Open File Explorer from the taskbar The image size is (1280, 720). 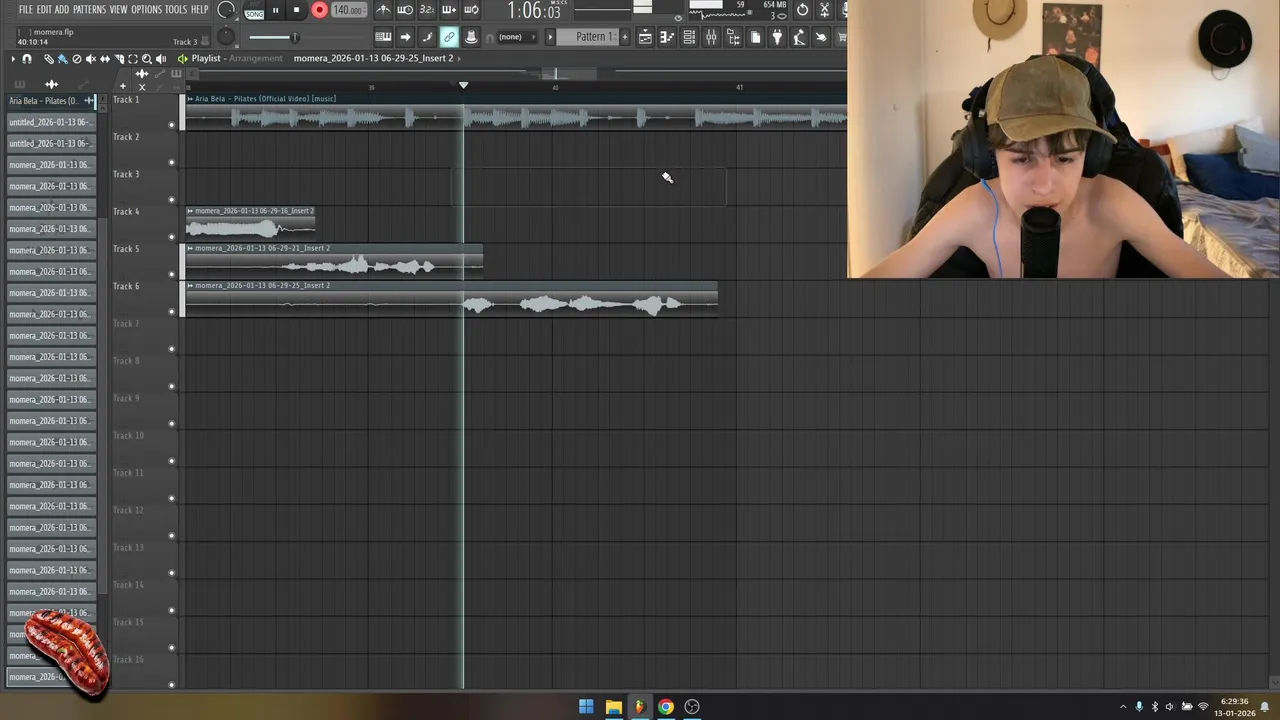[x=614, y=707]
